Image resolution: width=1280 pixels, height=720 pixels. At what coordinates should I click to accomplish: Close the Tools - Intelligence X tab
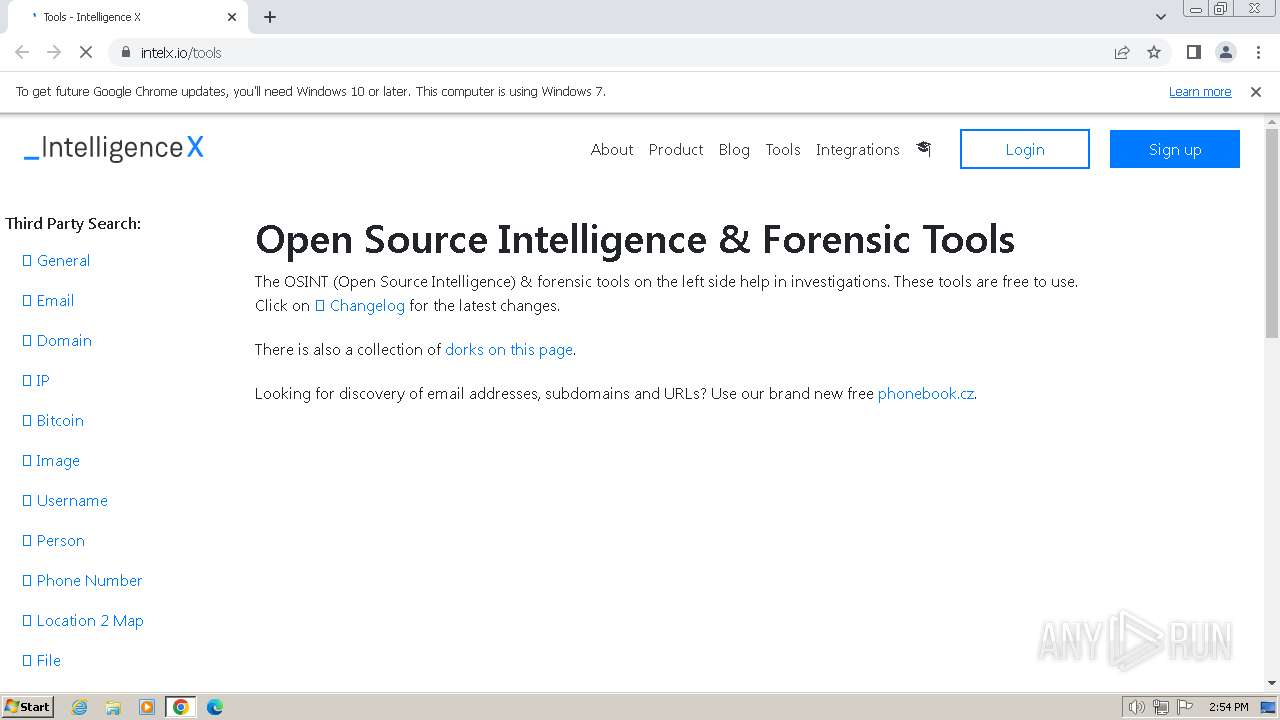[232, 17]
